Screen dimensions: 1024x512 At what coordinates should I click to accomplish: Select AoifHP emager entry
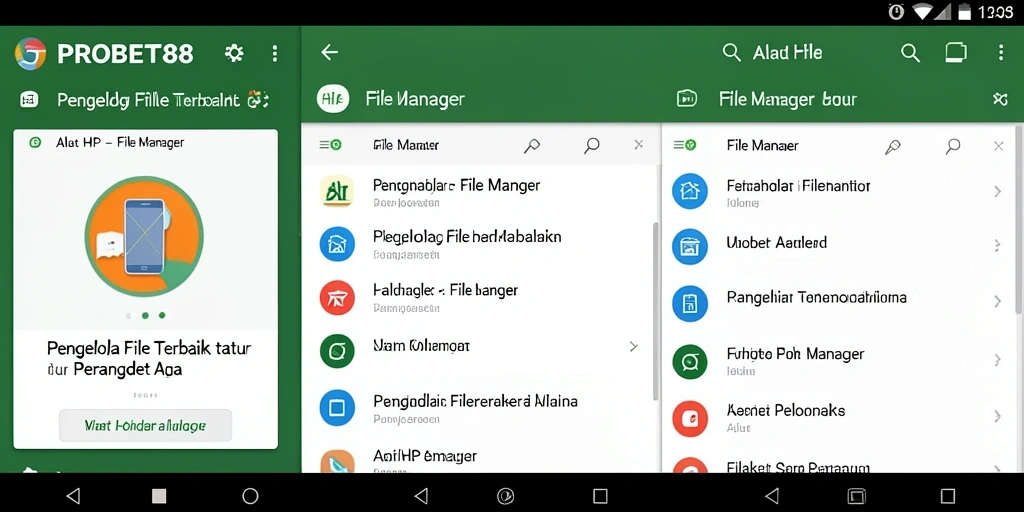click(424, 456)
